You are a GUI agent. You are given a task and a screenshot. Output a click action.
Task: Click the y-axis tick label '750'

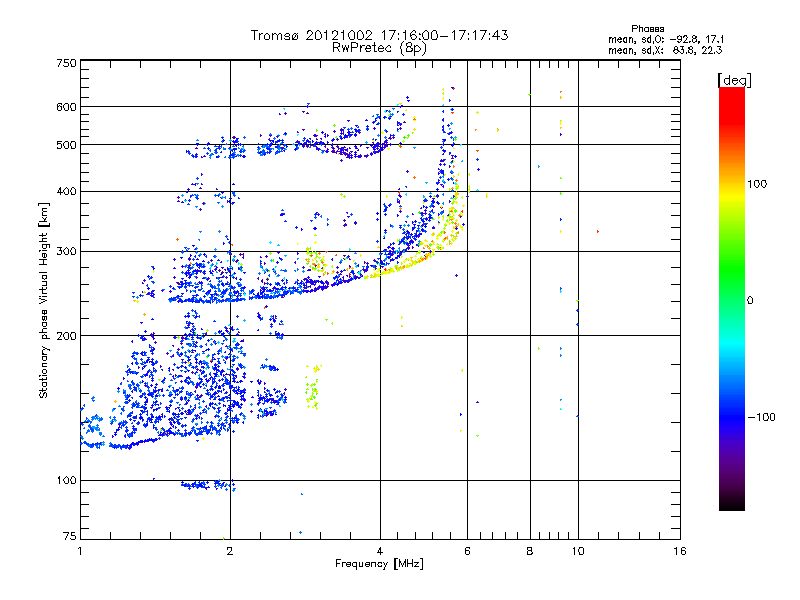coord(66,63)
